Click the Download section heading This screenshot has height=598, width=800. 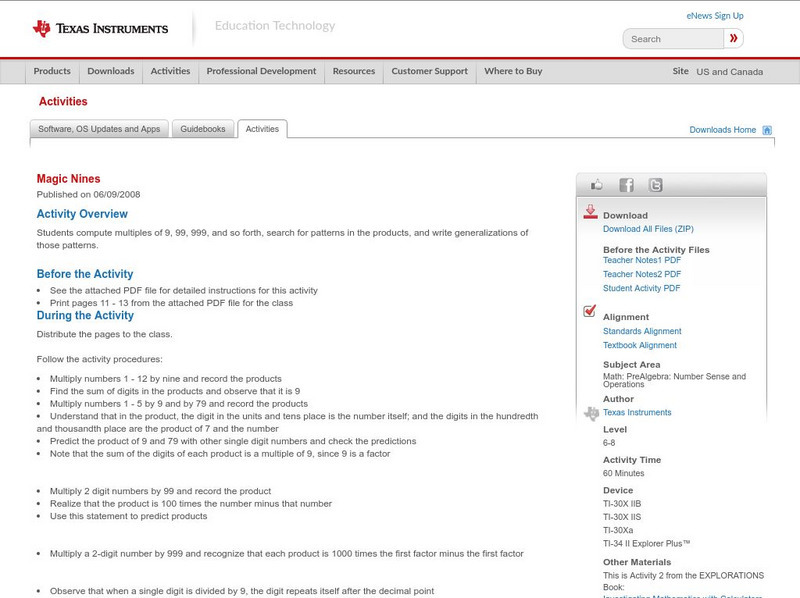625,215
